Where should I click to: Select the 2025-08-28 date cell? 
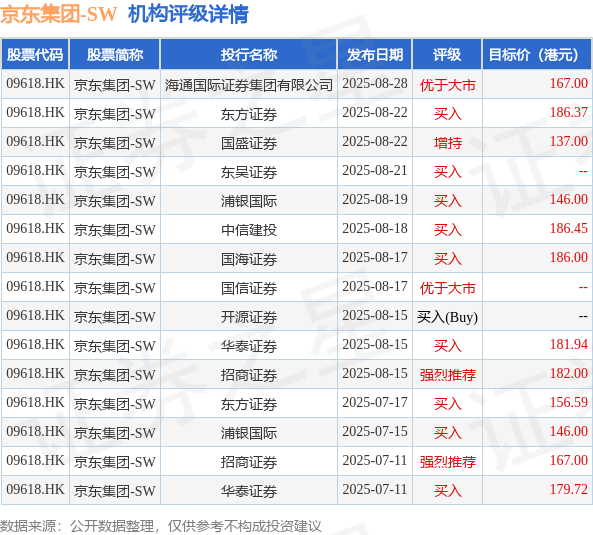(x=375, y=84)
